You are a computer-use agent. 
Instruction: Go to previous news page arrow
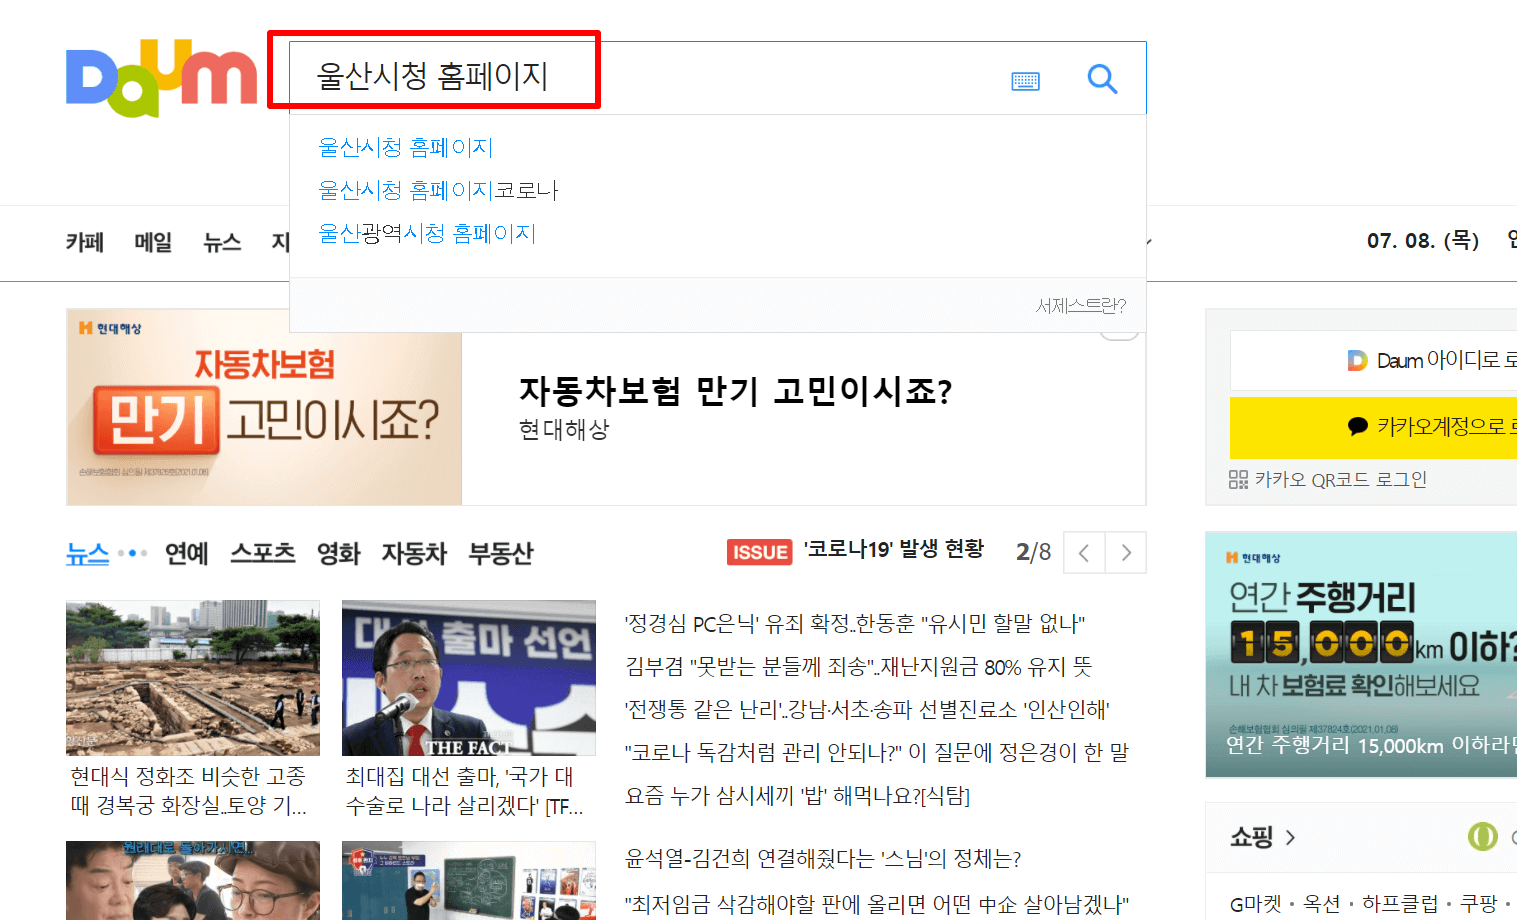click(x=1084, y=553)
